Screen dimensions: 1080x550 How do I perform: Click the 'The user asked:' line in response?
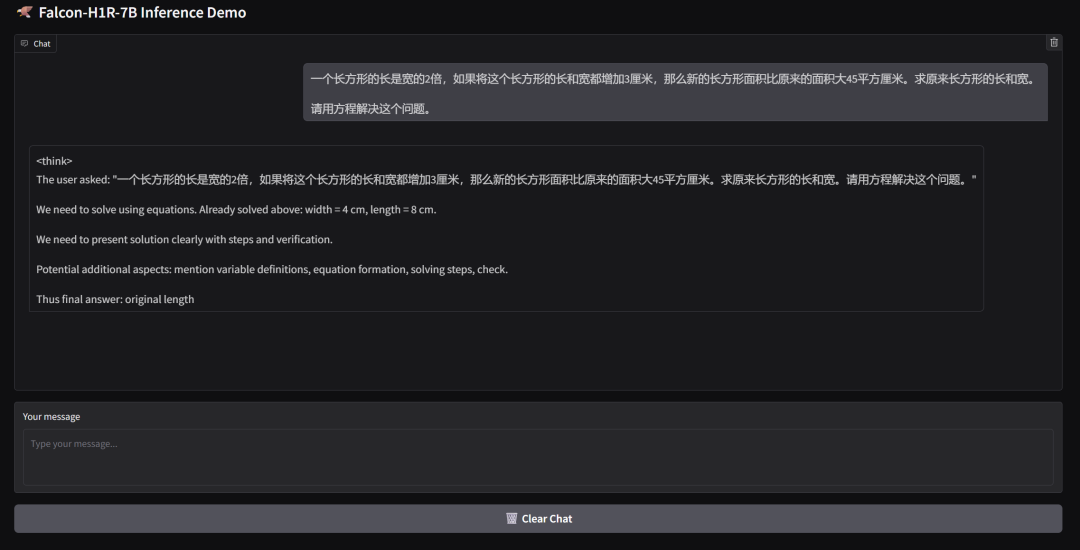click(x=506, y=180)
